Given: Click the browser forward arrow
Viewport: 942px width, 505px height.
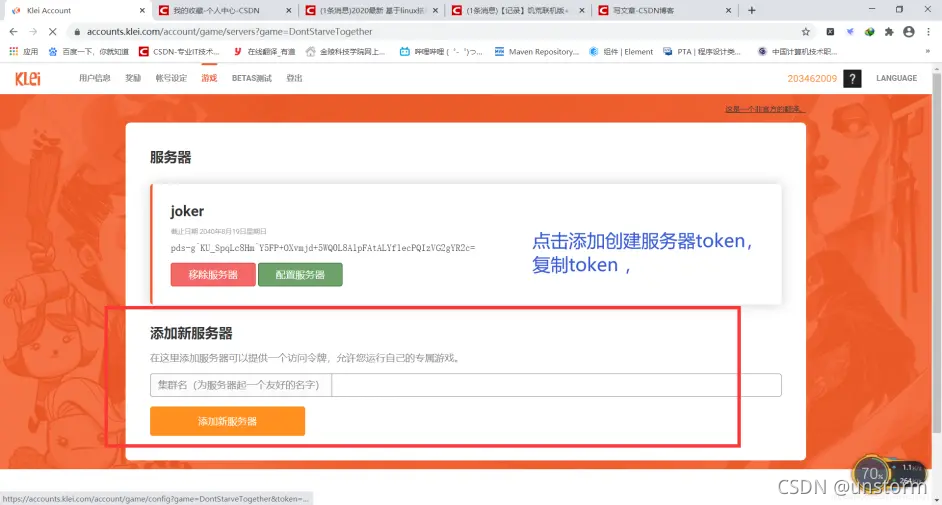Looking at the screenshot, I should point(32,31).
